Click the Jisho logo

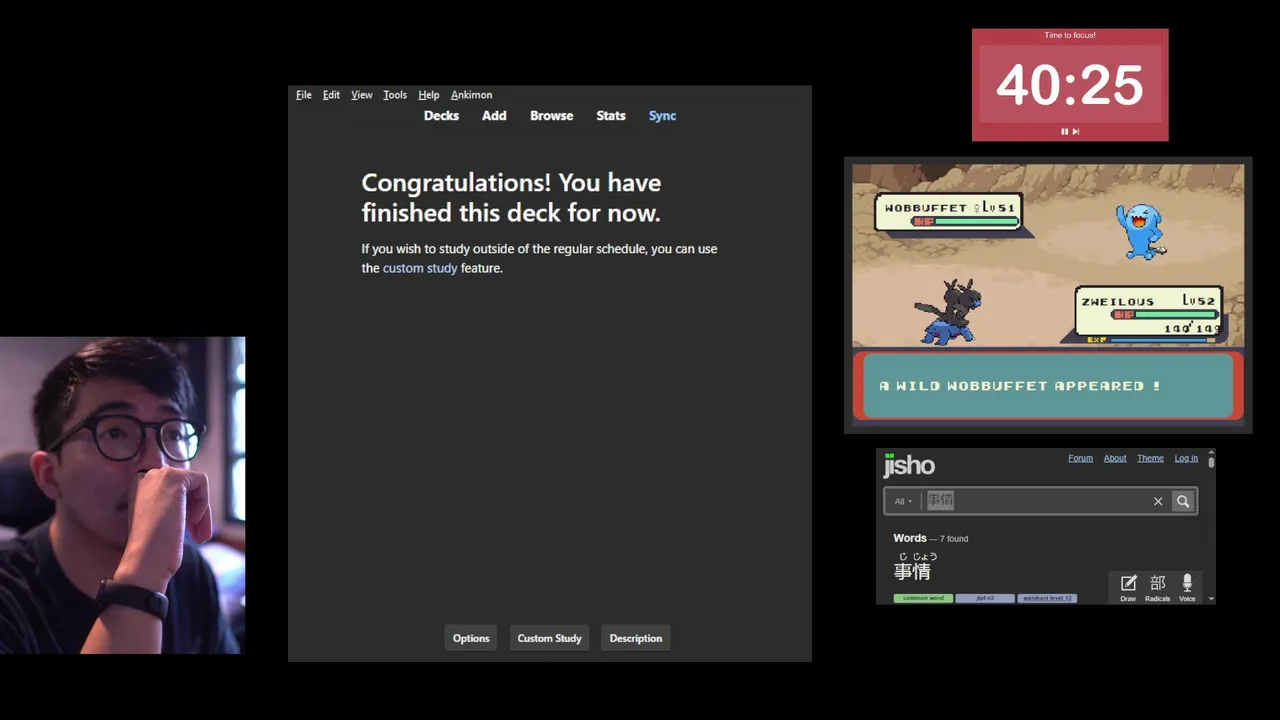pyautogui.click(x=909, y=465)
